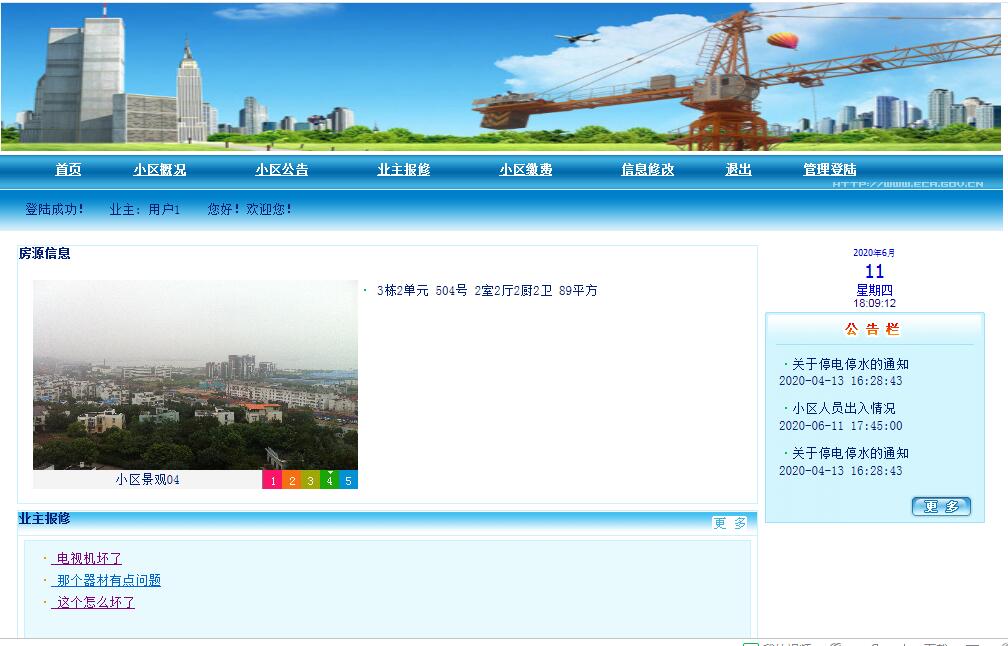Click the 登陆成功! message

click(55, 209)
